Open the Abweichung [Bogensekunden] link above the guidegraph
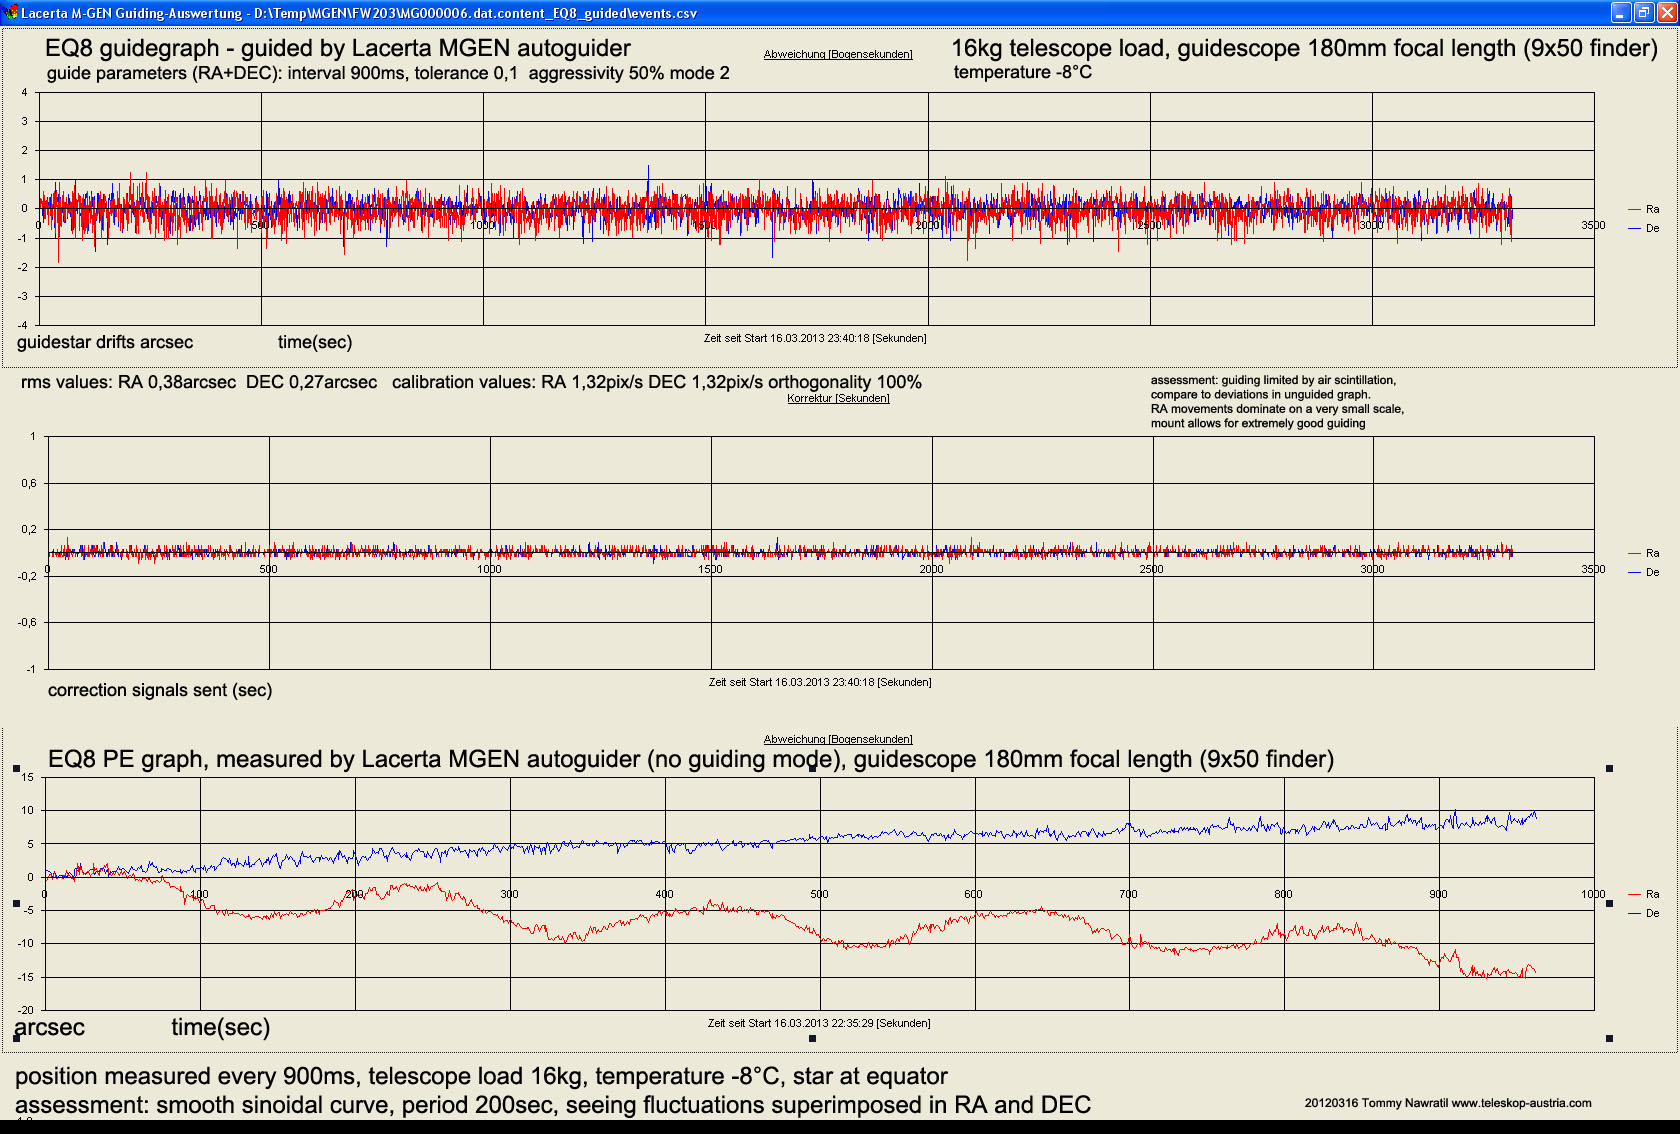The width and height of the screenshot is (1680, 1134). pyautogui.click(x=838, y=54)
